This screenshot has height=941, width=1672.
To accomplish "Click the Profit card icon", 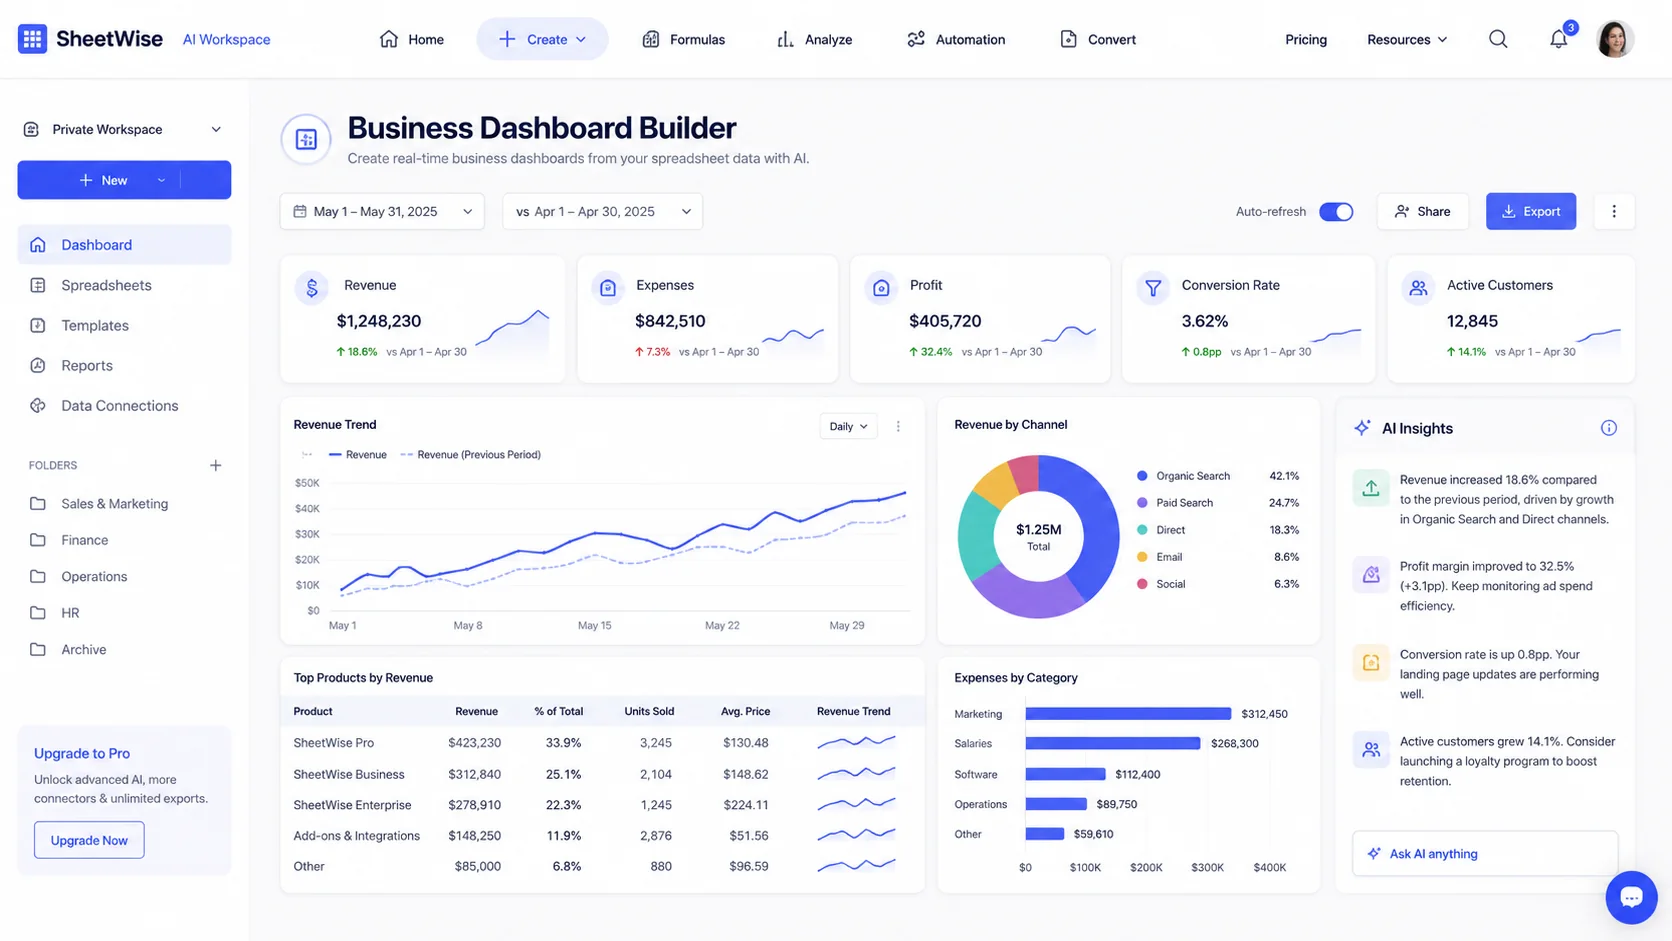I will coord(881,288).
